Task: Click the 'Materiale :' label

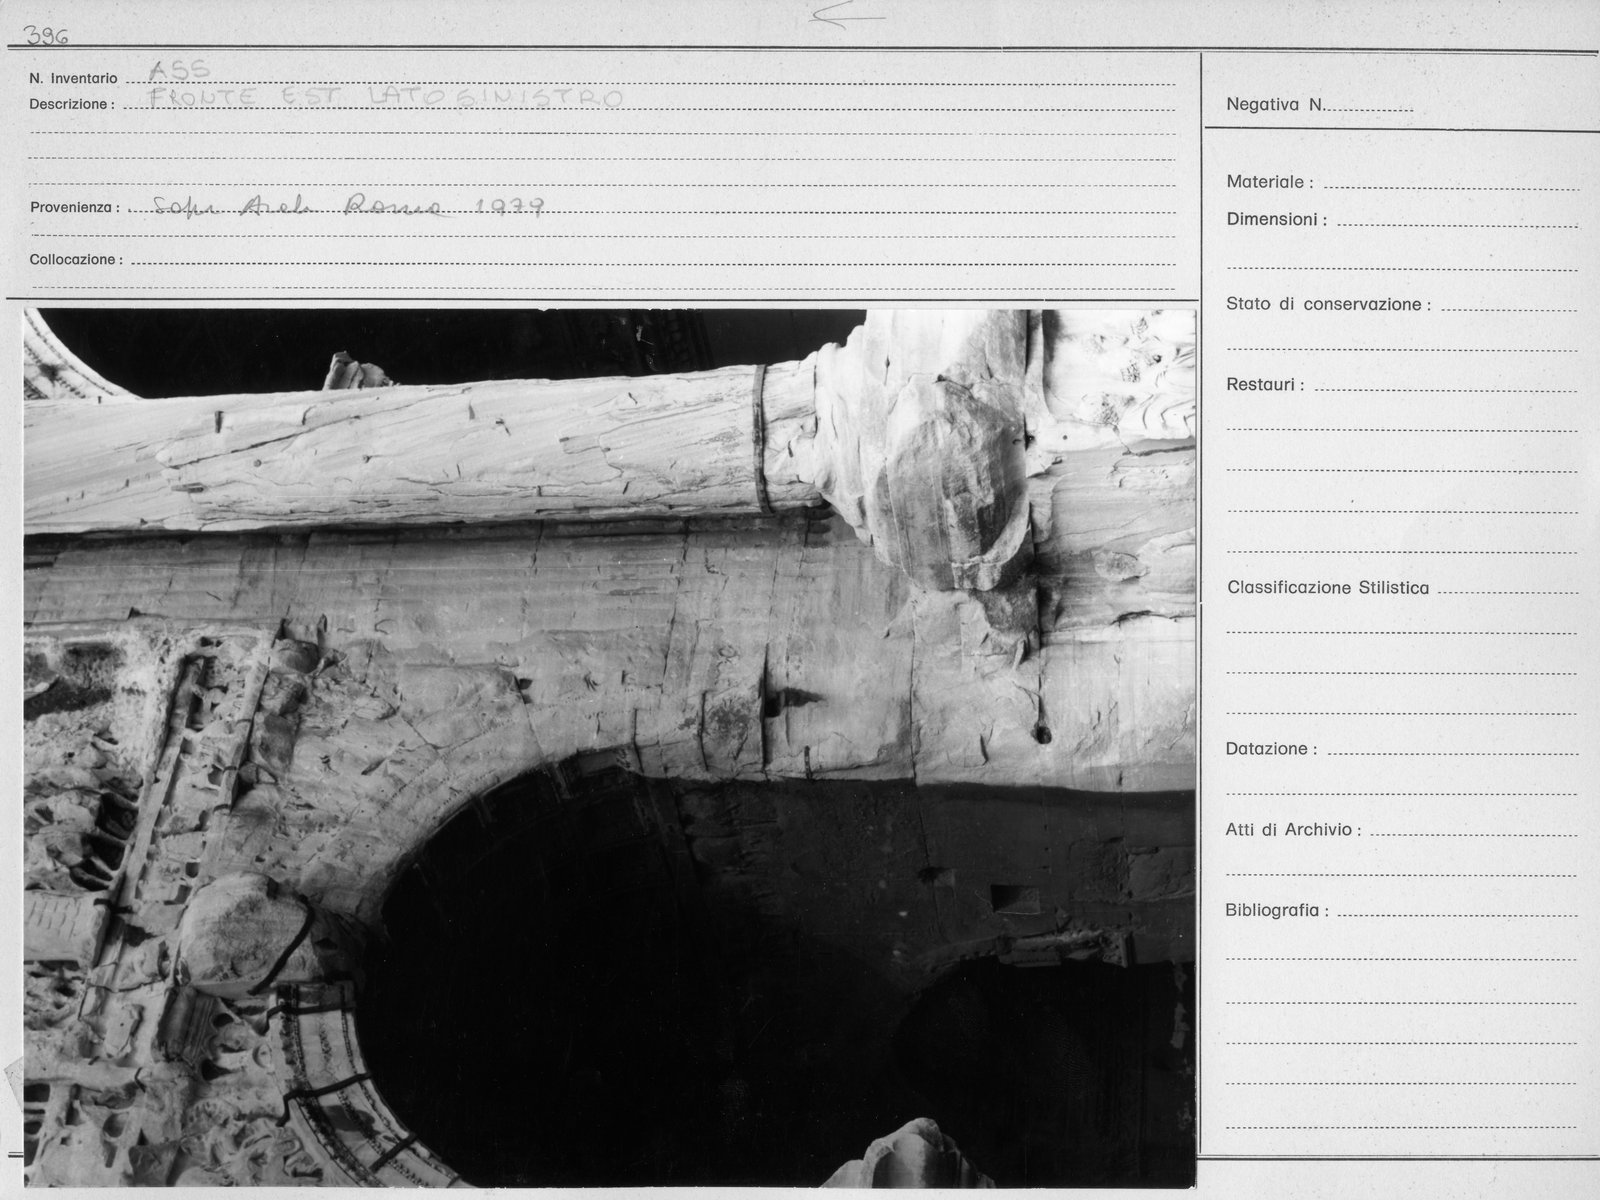Action: click(1270, 182)
